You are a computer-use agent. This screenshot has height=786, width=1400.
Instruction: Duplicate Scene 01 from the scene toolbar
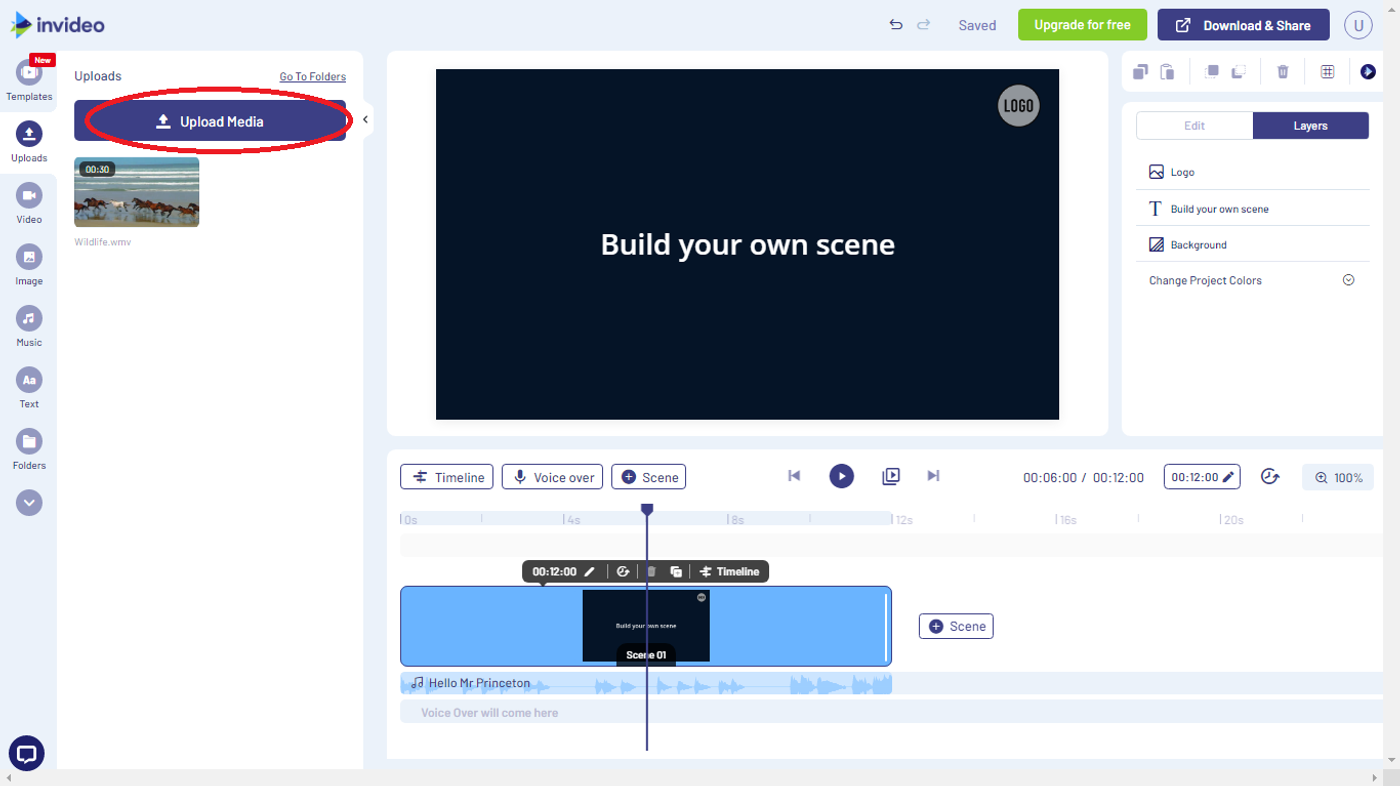676,571
